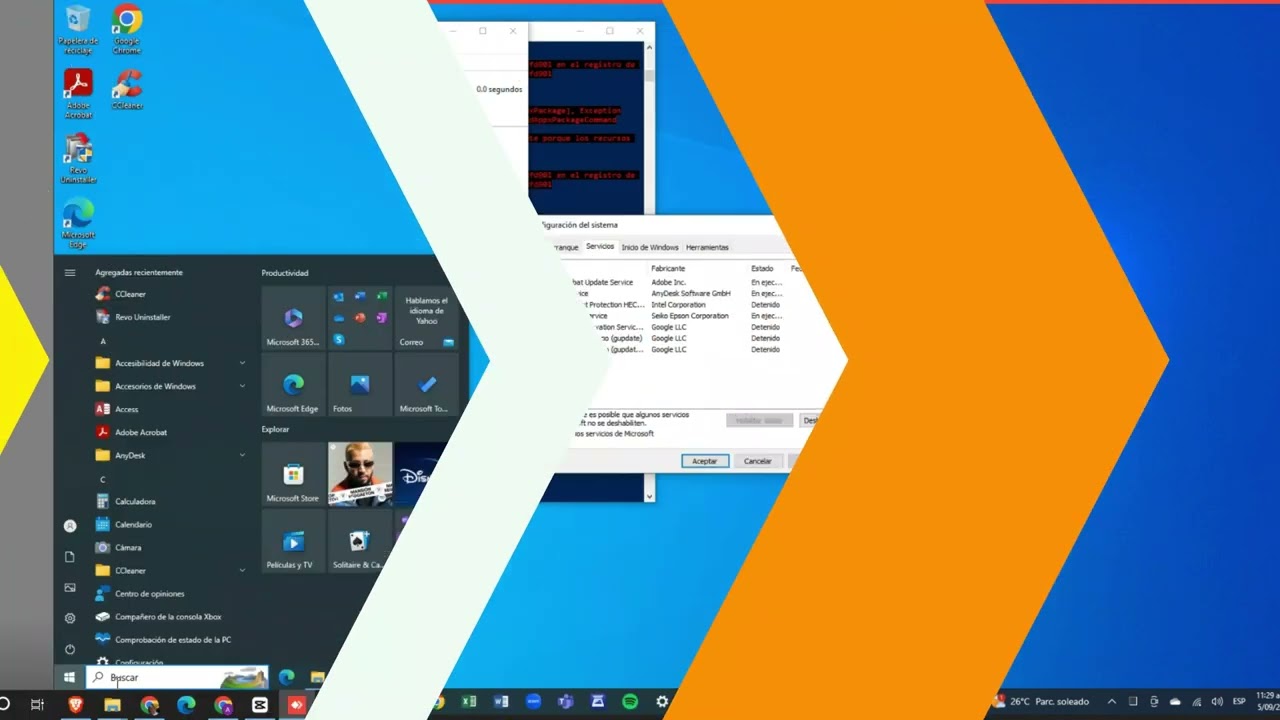
Task: Expand the CCleaner folder in app list
Action: [171, 570]
